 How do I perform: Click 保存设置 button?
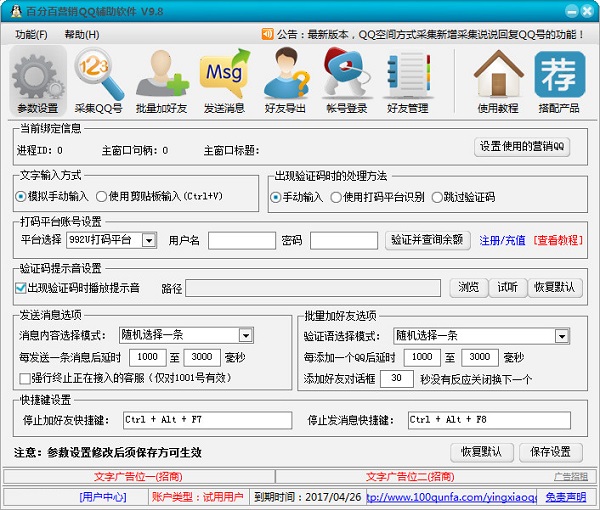click(x=551, y=452)
